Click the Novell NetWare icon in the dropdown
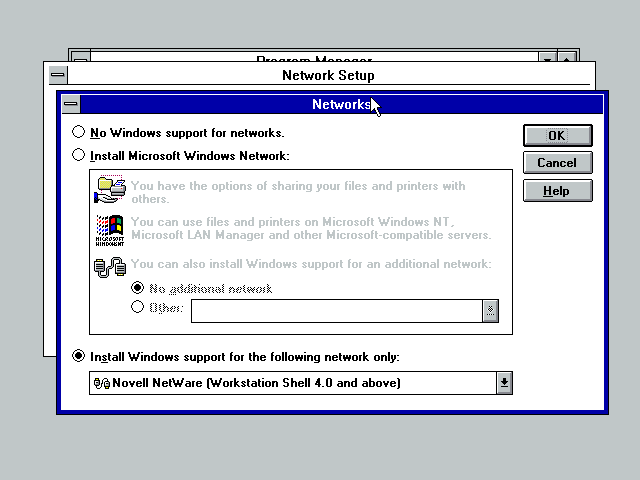 point(102,383)
